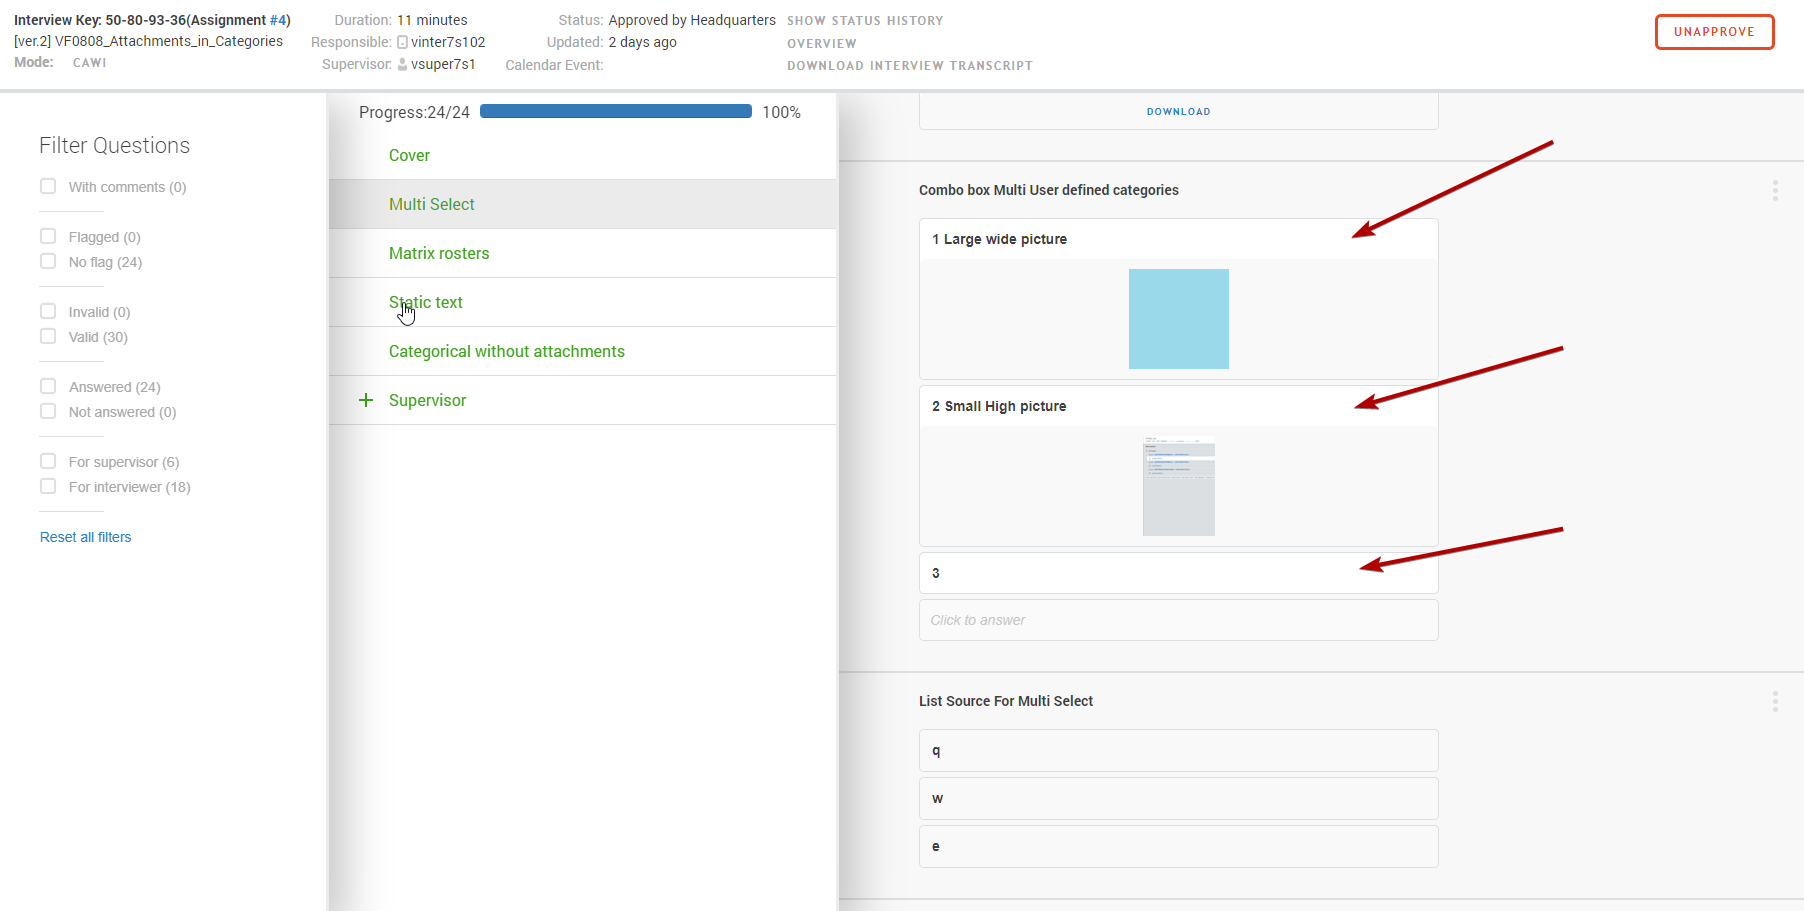Toggle the For supervisor filter
This screenshot has width=1804, height=911.
[48, 461]
